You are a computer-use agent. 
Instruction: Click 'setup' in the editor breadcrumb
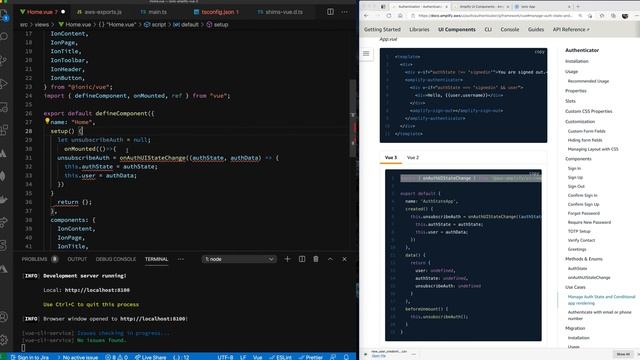221,24
